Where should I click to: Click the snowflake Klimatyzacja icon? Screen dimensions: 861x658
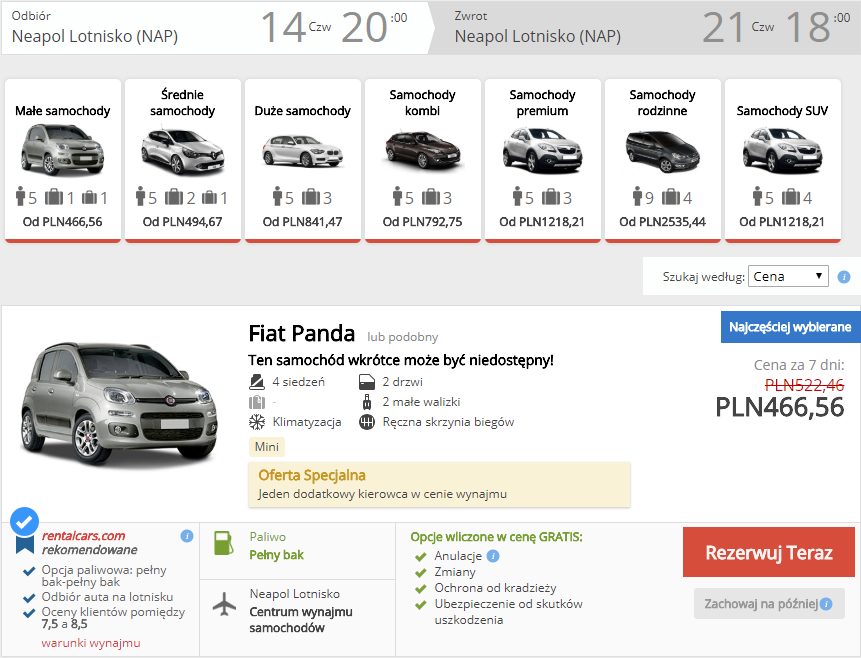tap(257, 422)
